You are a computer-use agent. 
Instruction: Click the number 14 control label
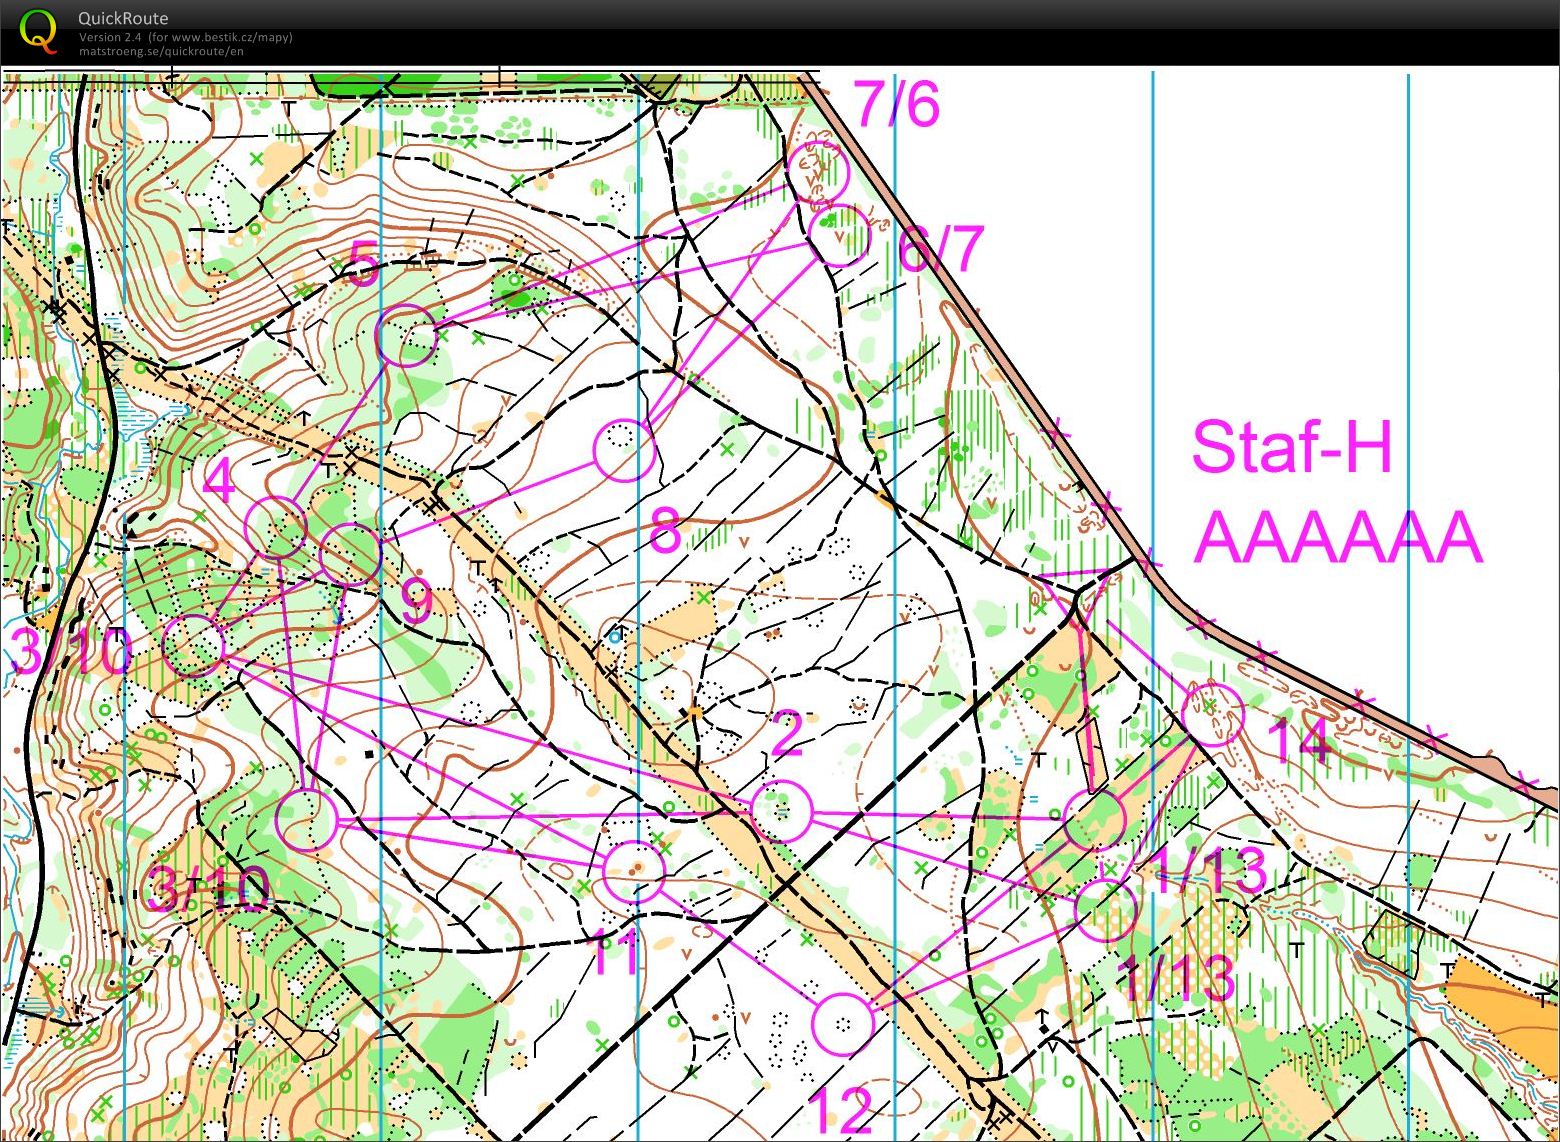[x=1299, y=741]
